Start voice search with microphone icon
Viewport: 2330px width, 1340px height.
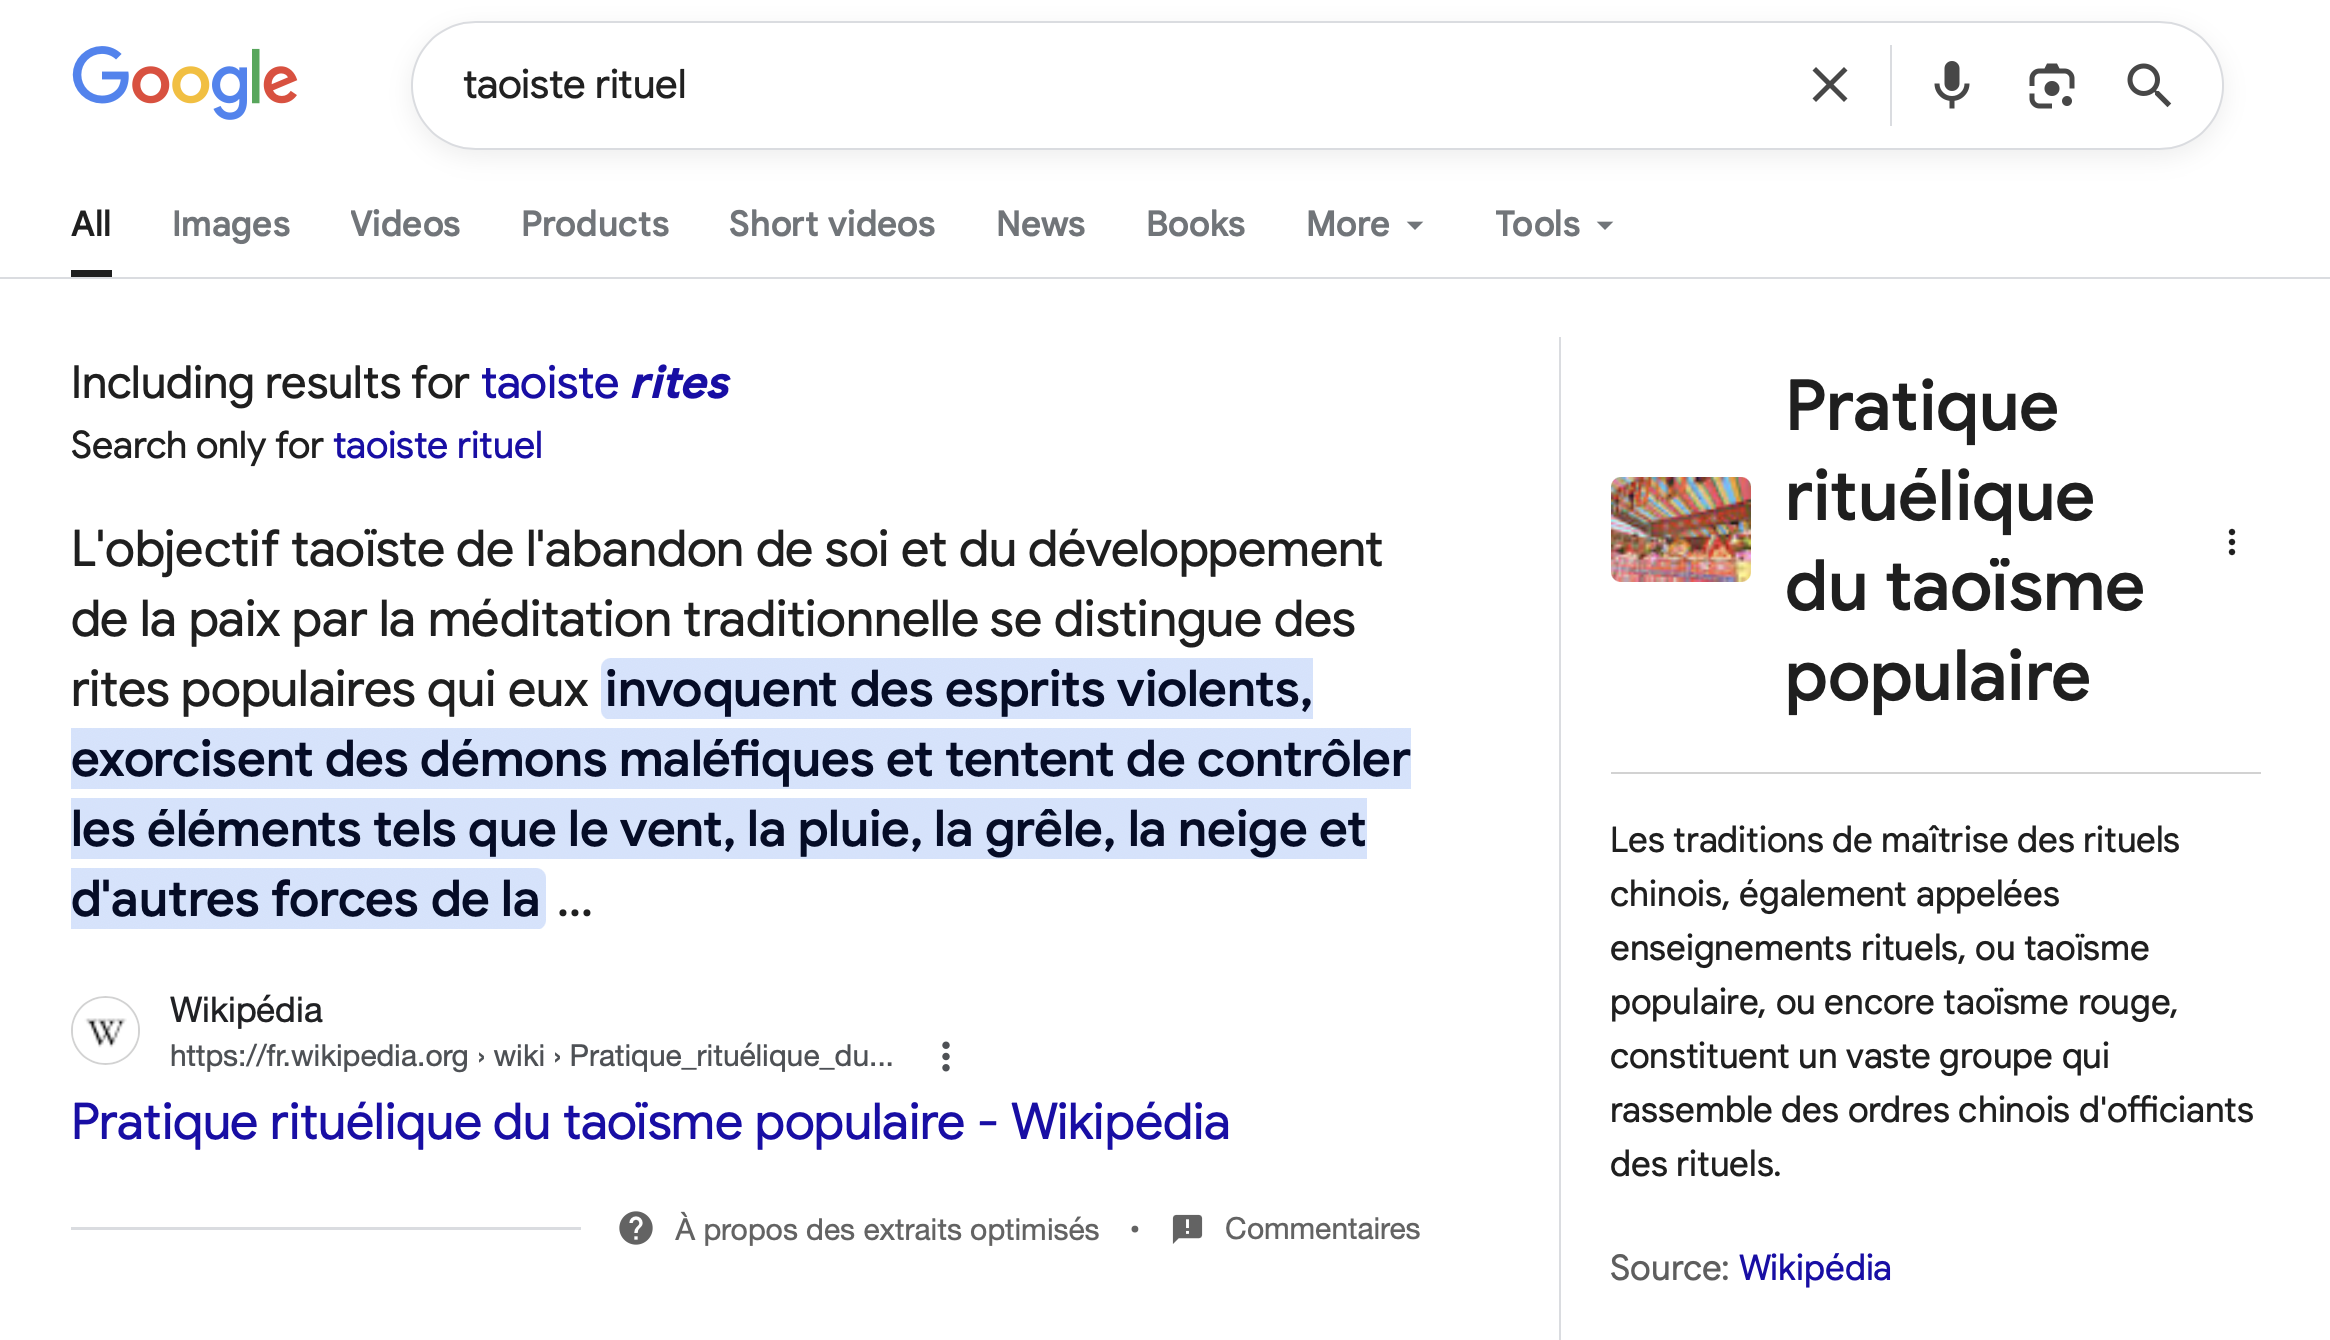pos(1950,85)
